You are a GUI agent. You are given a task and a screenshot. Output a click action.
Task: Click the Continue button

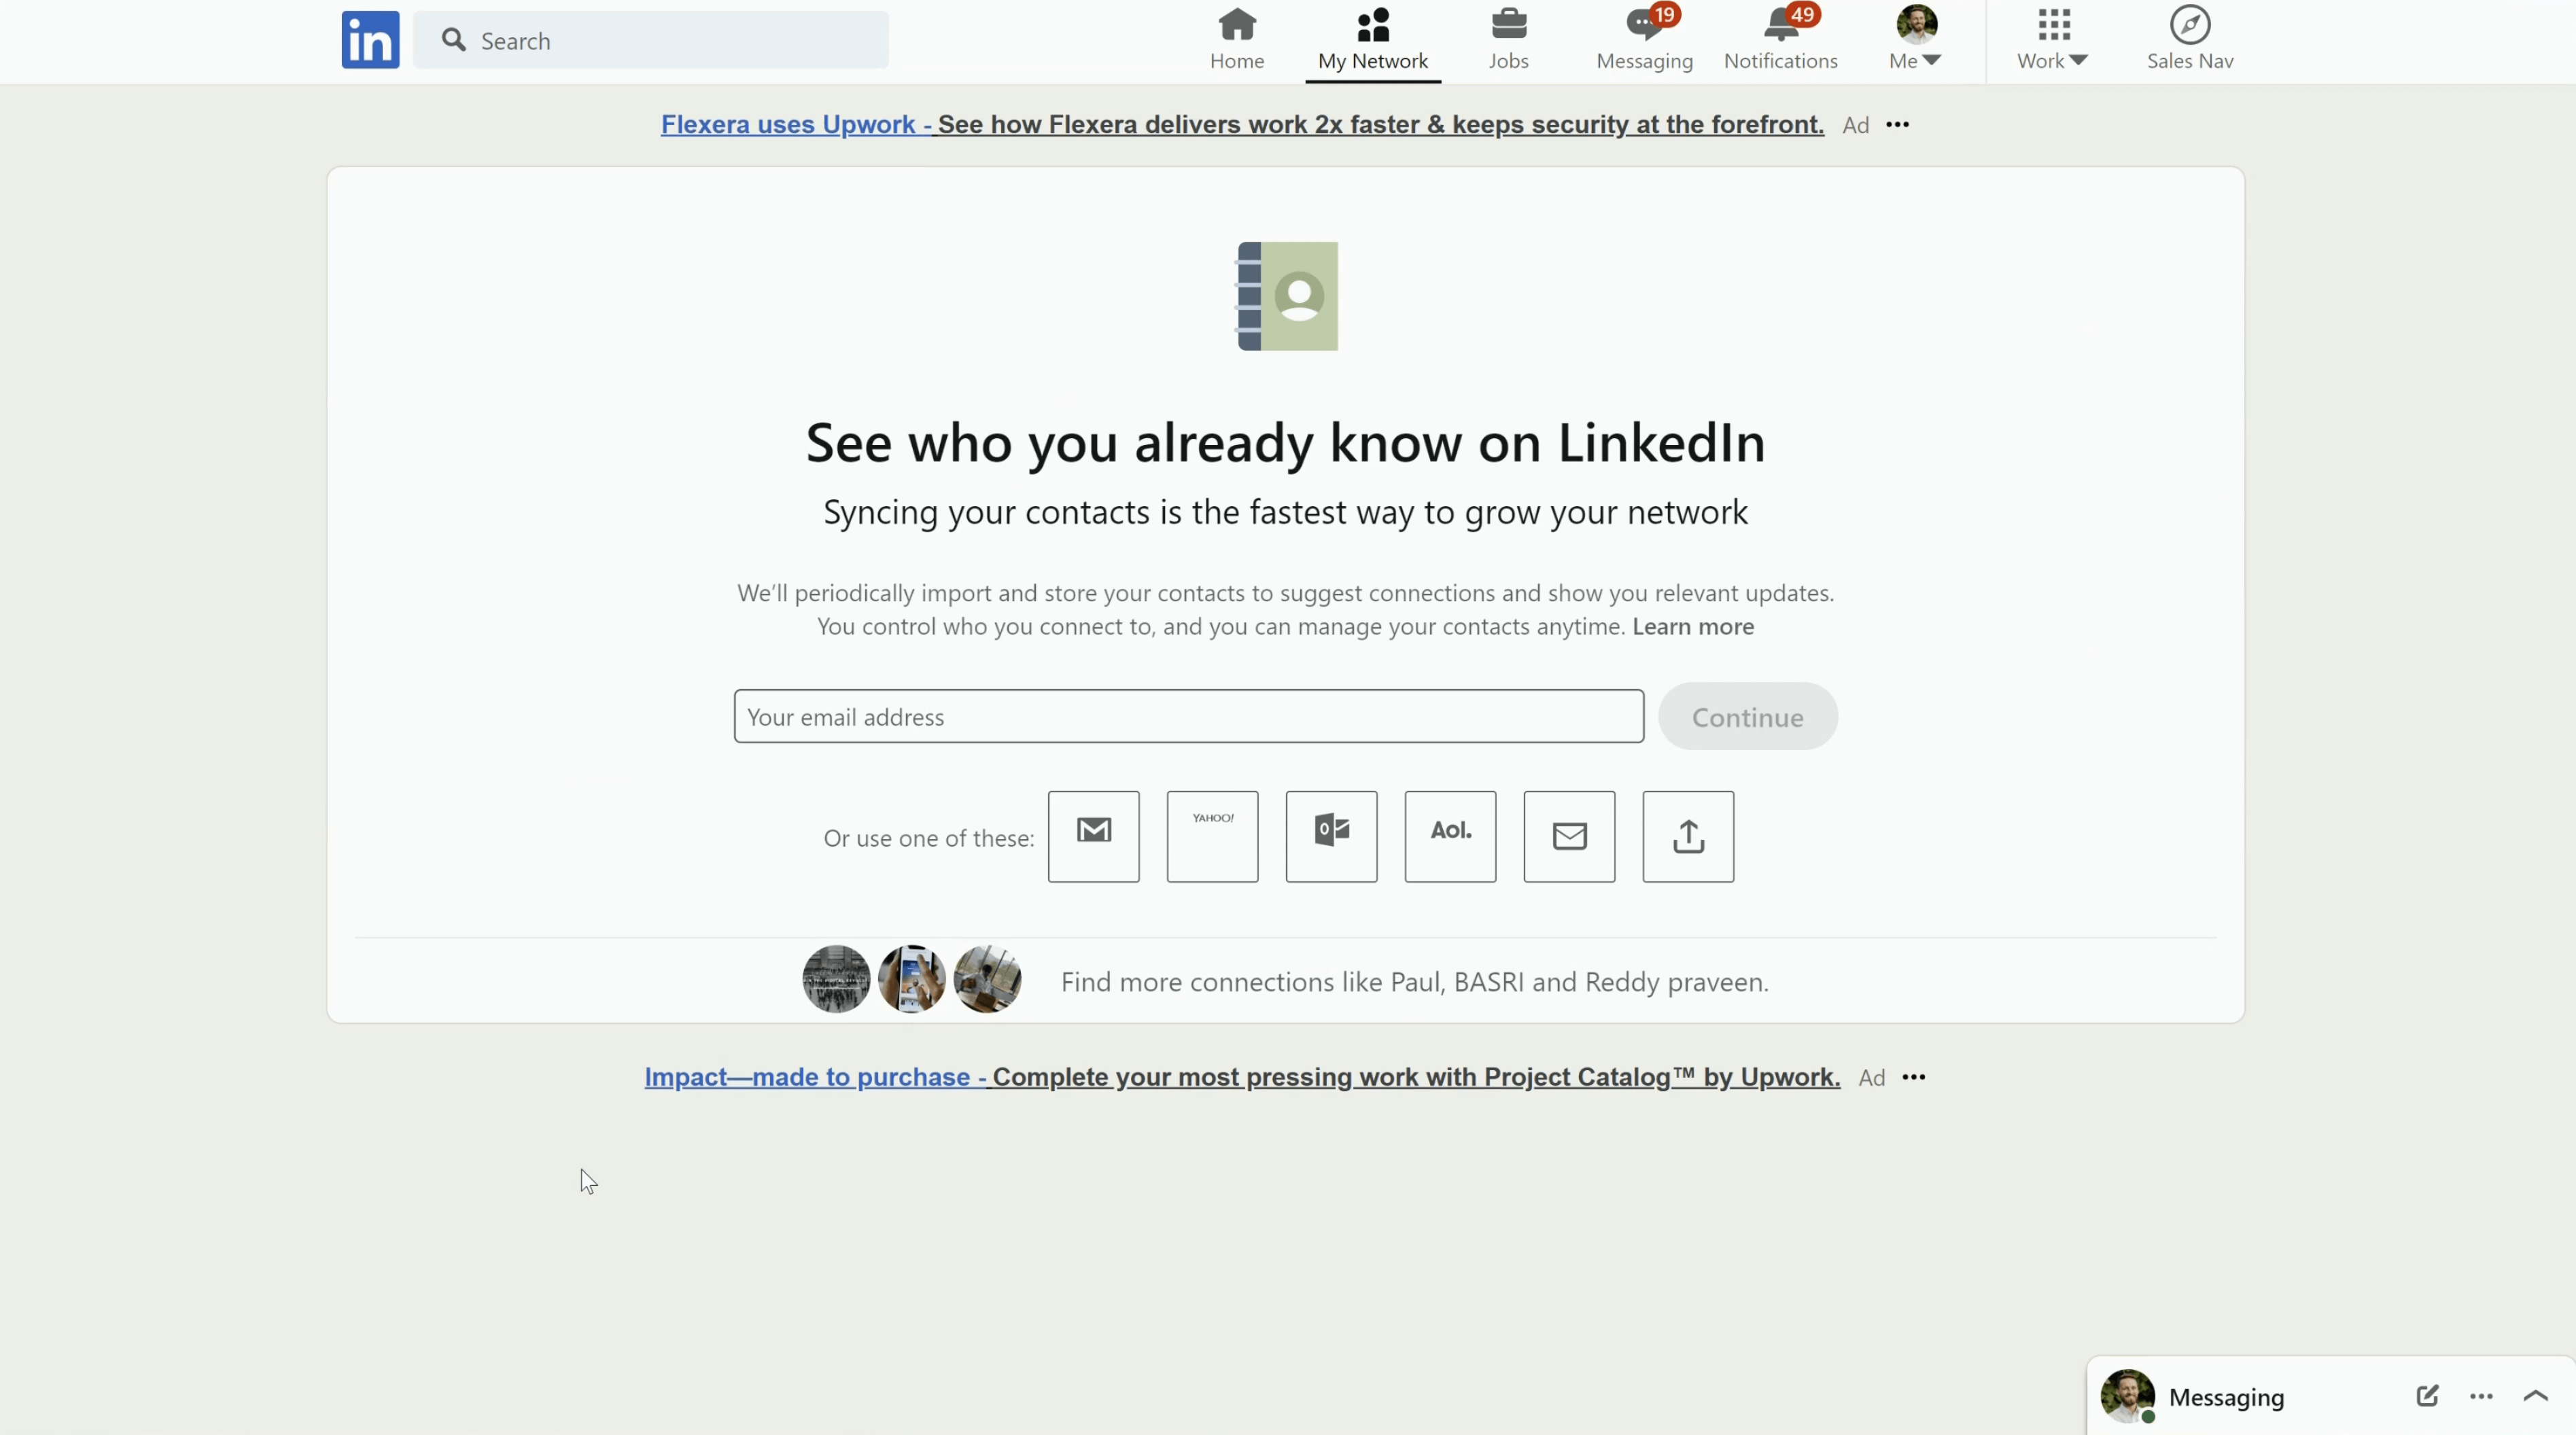click(1747, 715)
